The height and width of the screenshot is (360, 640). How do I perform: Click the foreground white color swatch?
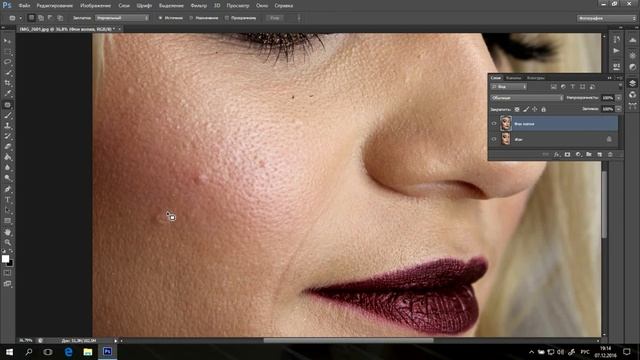tap(5, 259)
